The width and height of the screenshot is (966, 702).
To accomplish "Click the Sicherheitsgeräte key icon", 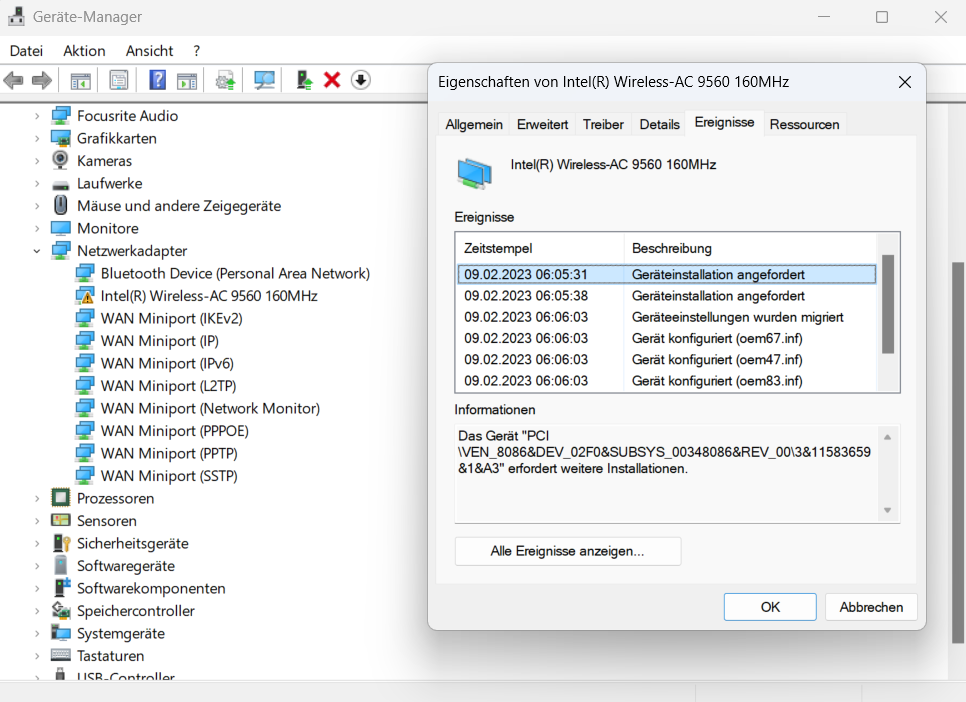I will 61,543.
